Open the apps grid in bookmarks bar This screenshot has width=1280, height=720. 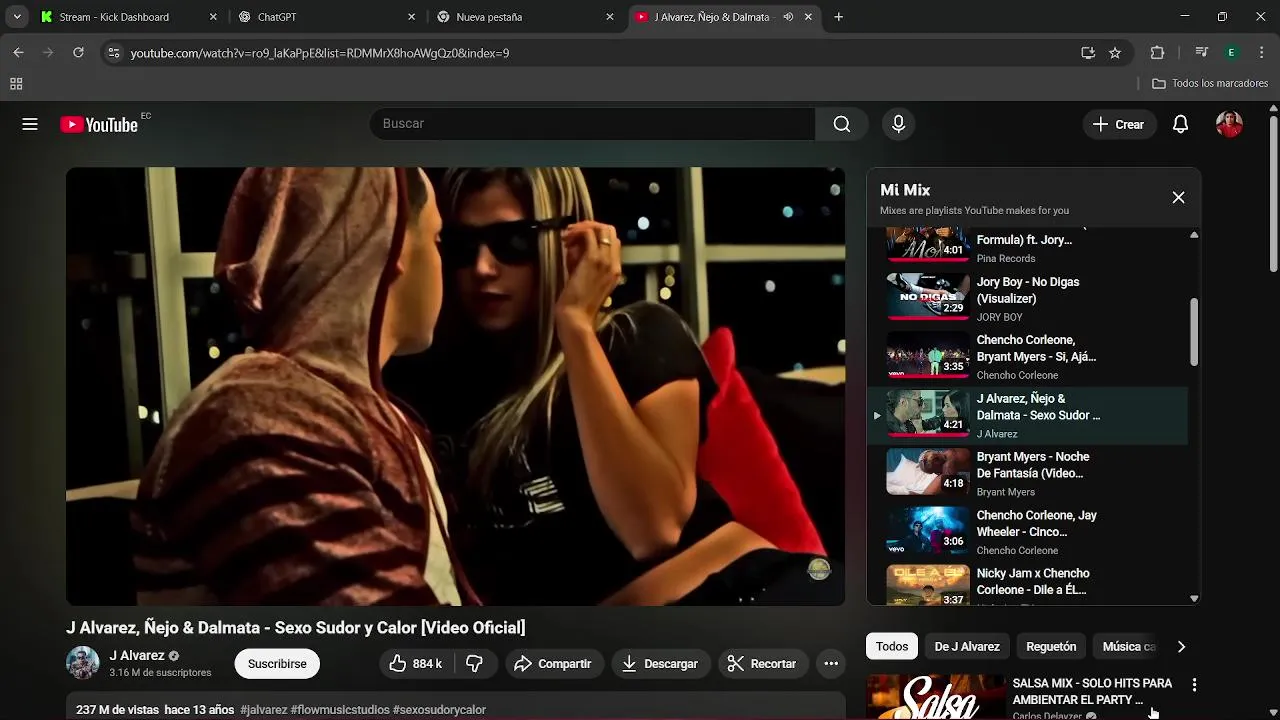pos(16,84)
